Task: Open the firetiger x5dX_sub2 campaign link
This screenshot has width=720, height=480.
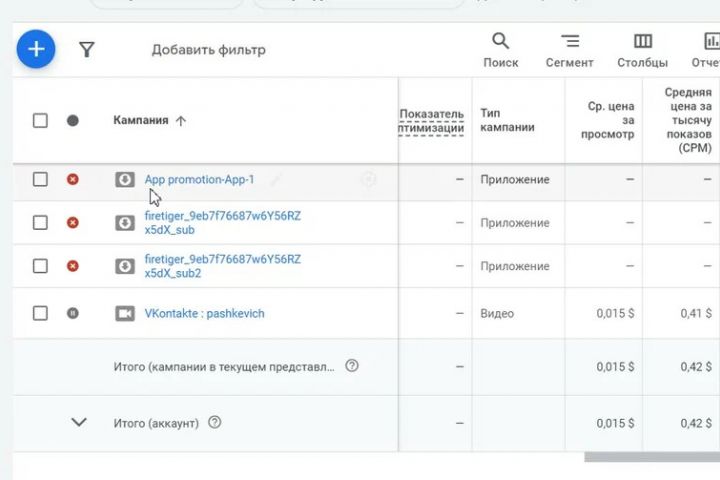Action: pyautogui.click(x=222, y=266)
